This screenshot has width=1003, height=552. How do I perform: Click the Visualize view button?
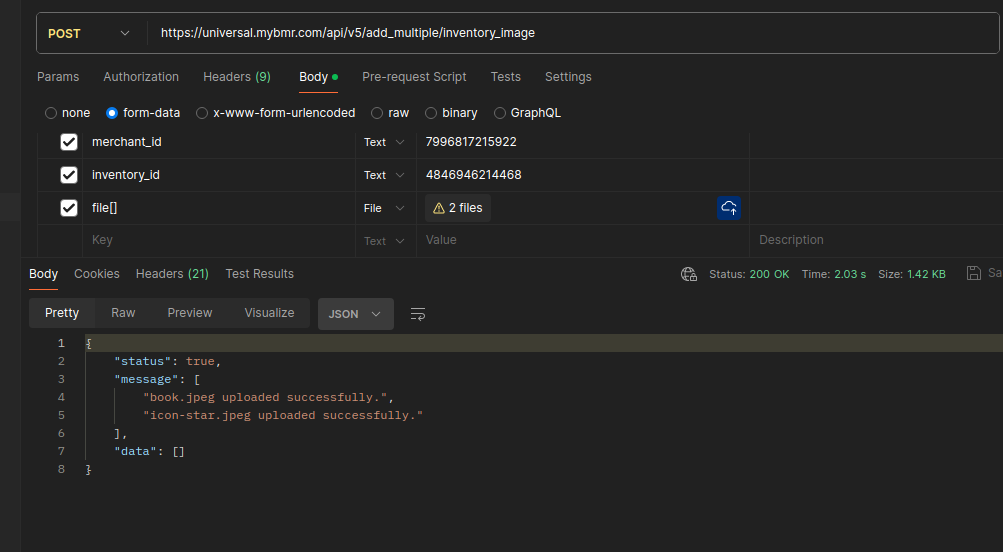click(x=269, y=313)
